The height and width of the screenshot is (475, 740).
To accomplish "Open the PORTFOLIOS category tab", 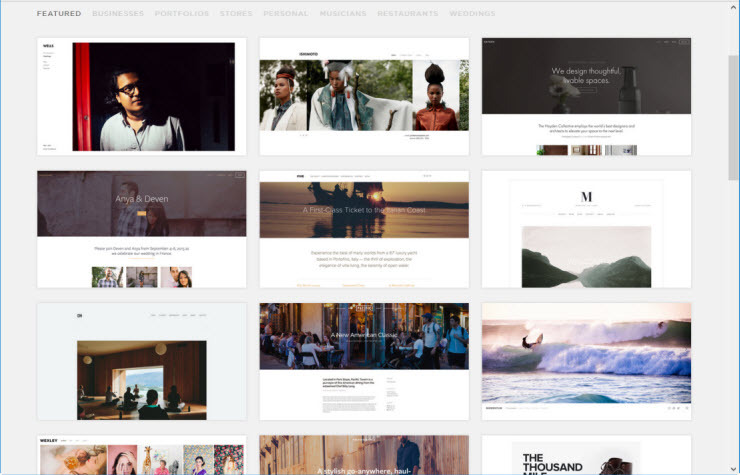I will pos(182,14).
